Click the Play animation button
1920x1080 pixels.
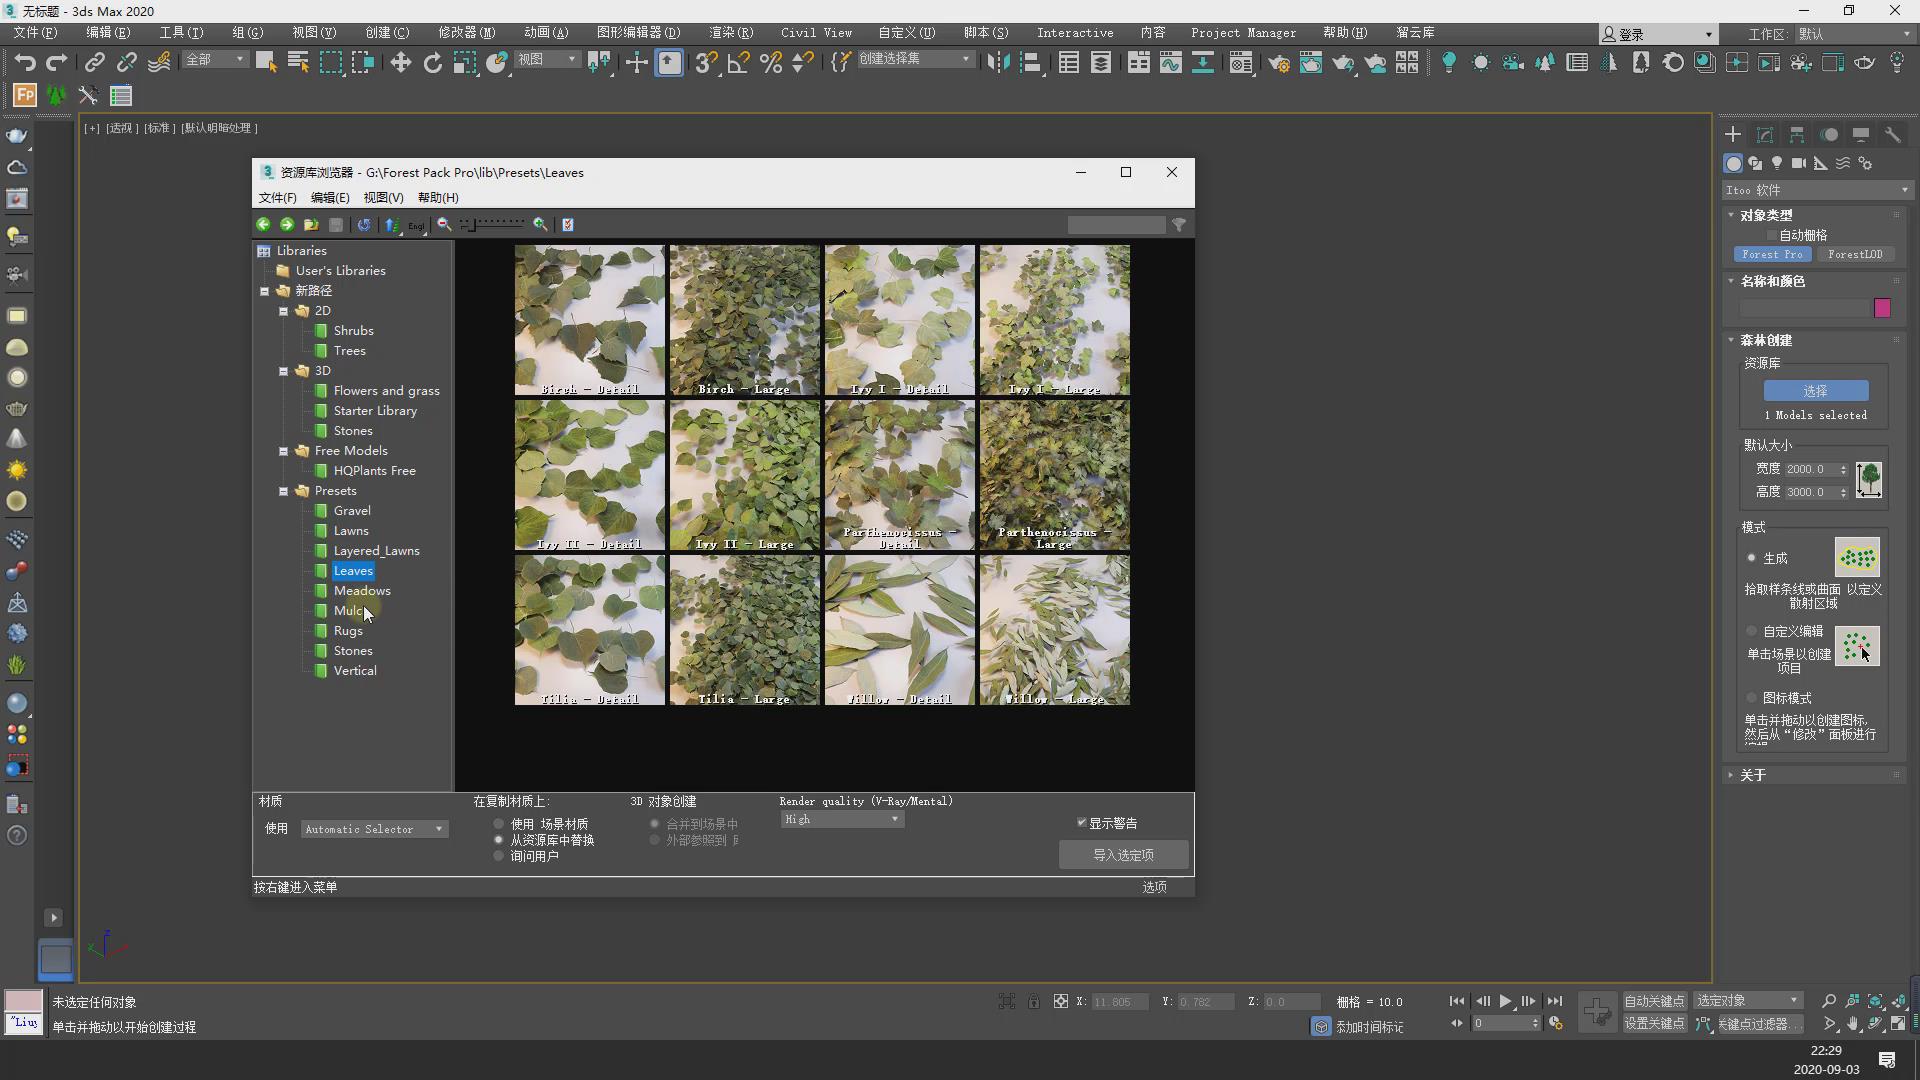pos(1505,1001)
